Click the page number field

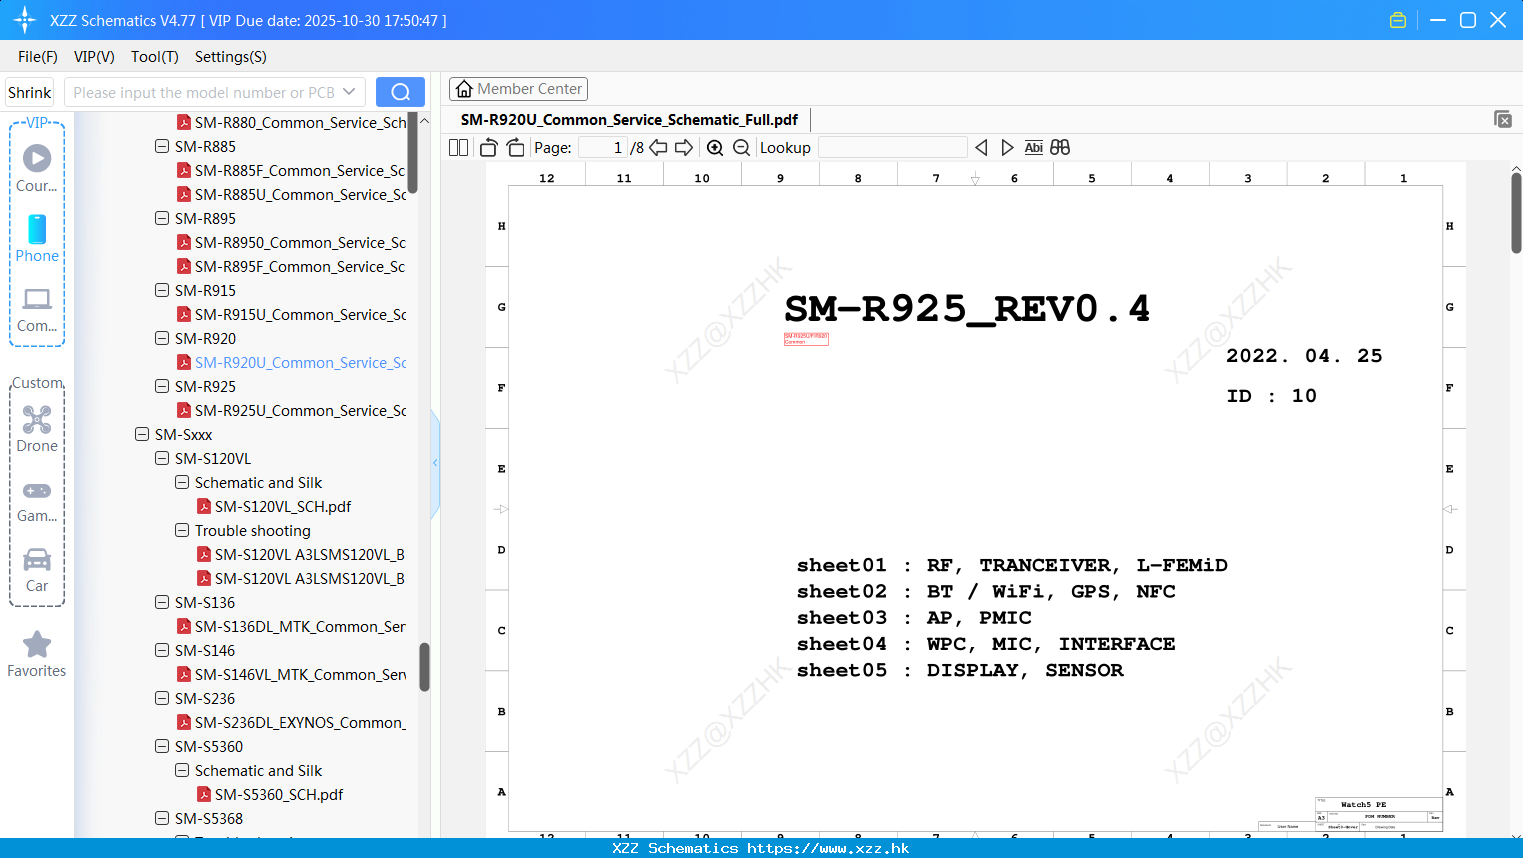603,148
